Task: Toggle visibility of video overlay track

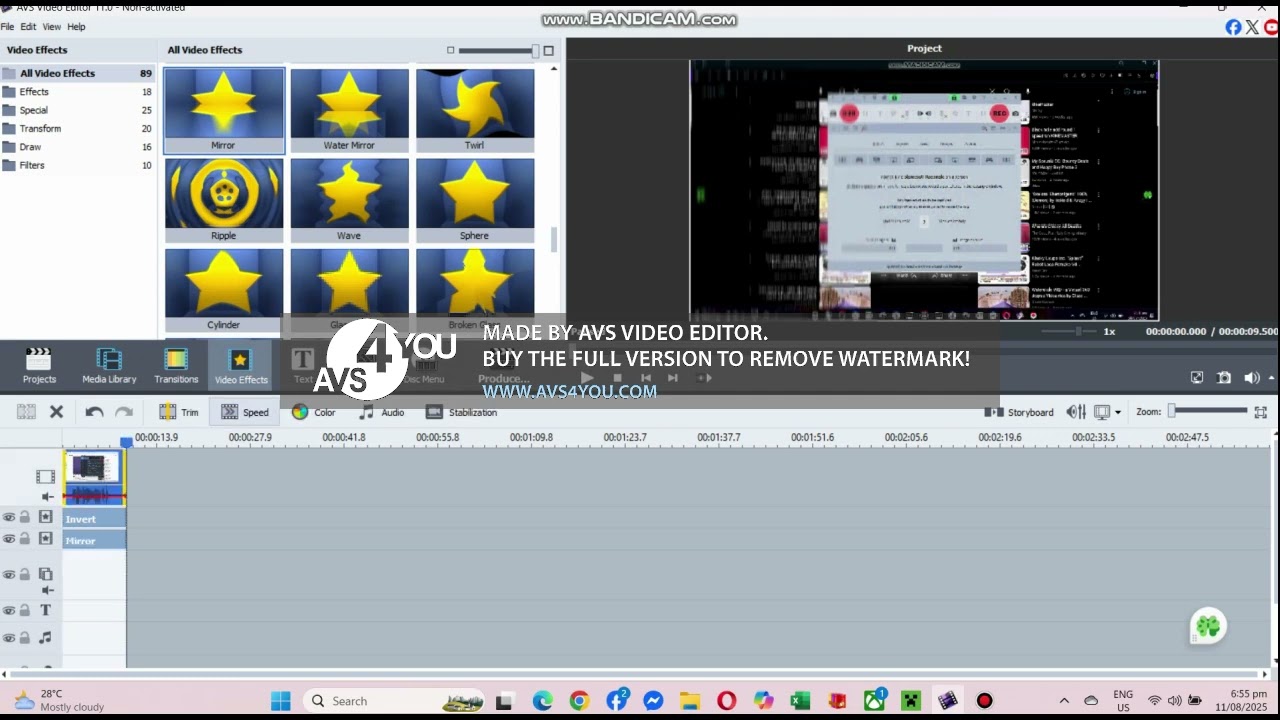Action: 8,575
